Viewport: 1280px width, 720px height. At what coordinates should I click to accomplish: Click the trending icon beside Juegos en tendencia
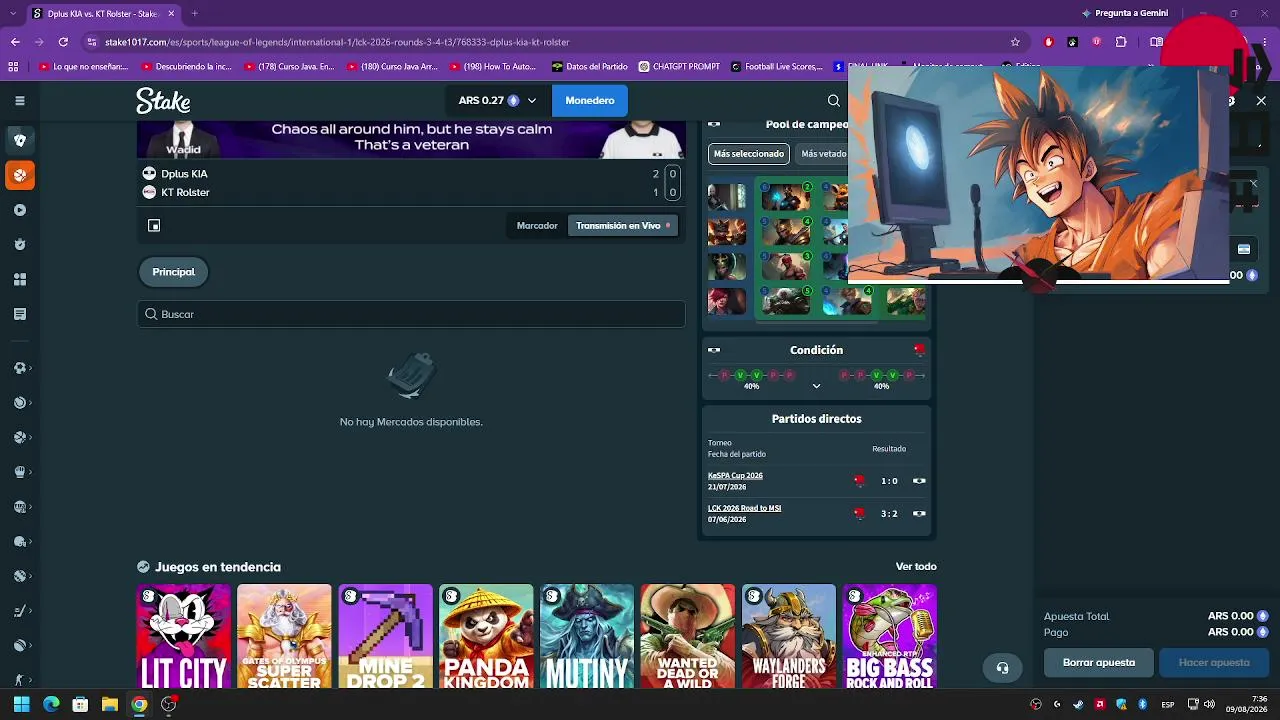tap(143, 567)
